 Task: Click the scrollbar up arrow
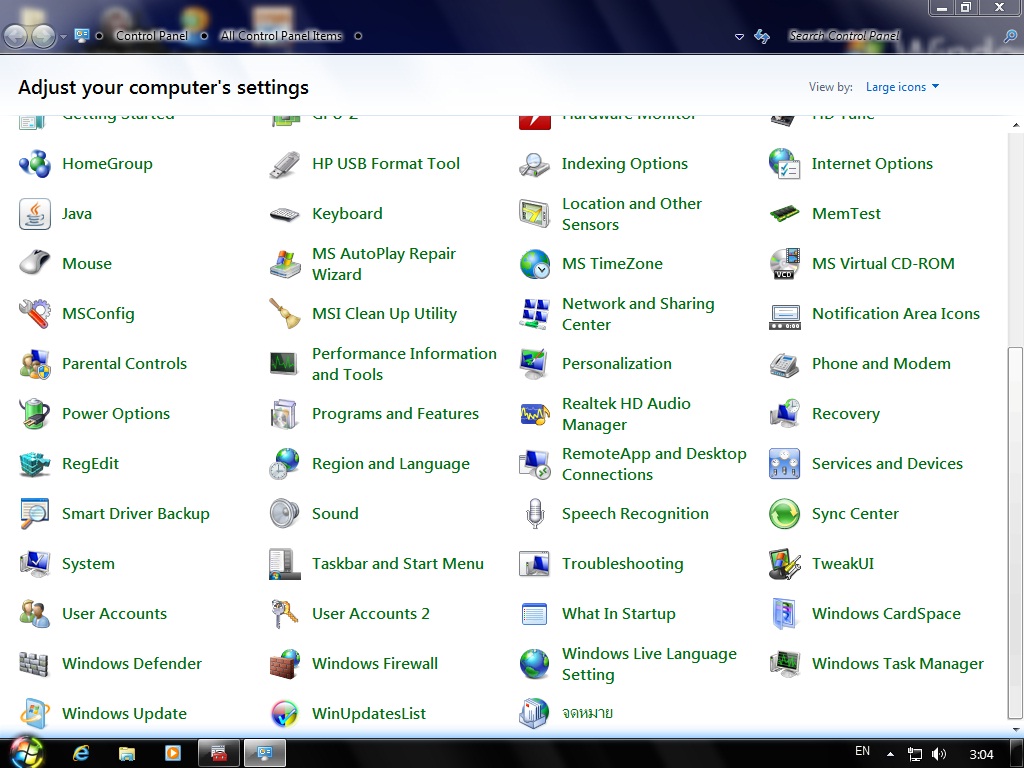coord(1016,124)
